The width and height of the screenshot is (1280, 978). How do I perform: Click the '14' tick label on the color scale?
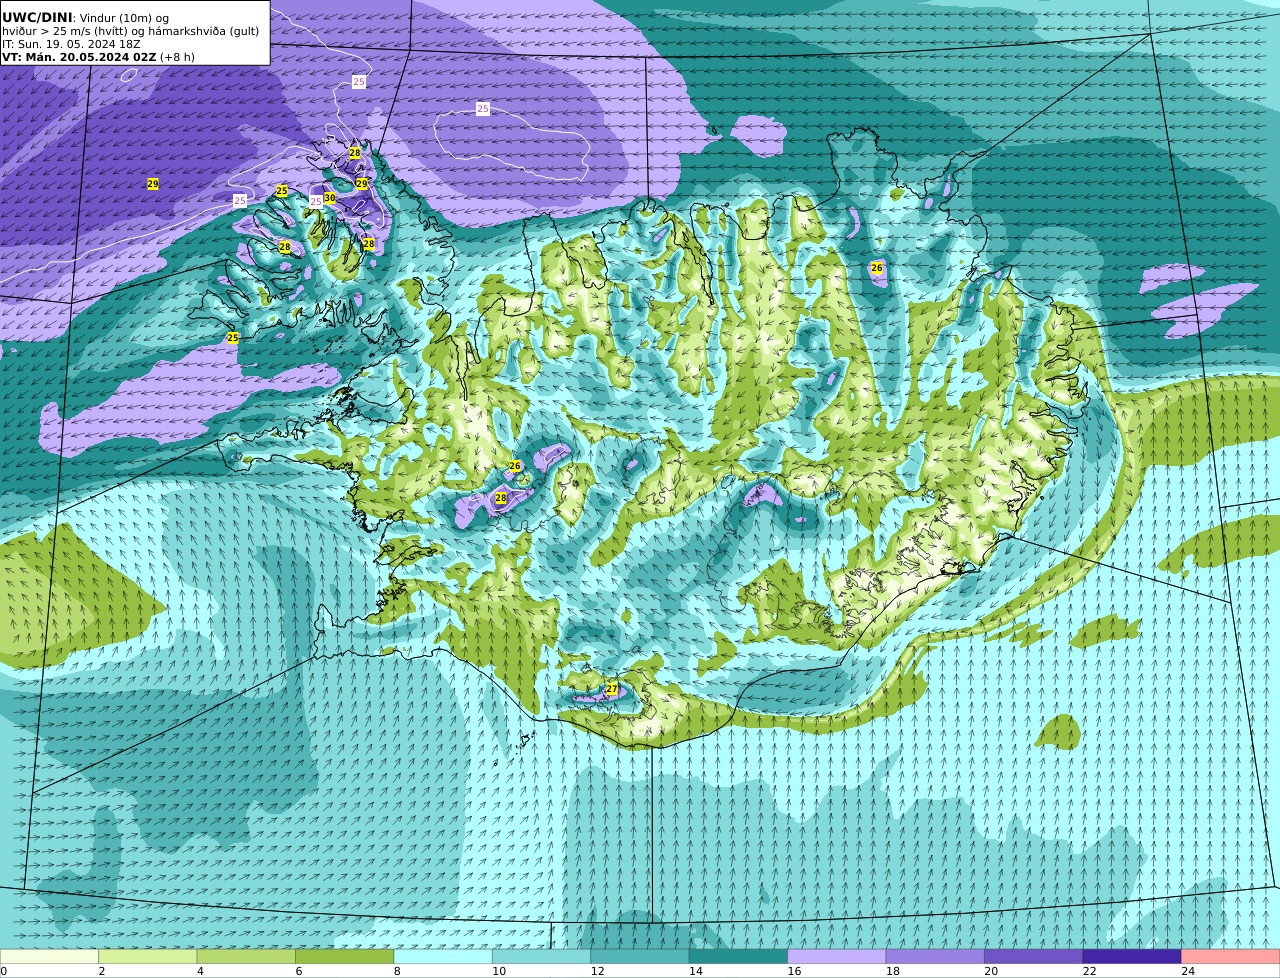click(x=696, y=971)
